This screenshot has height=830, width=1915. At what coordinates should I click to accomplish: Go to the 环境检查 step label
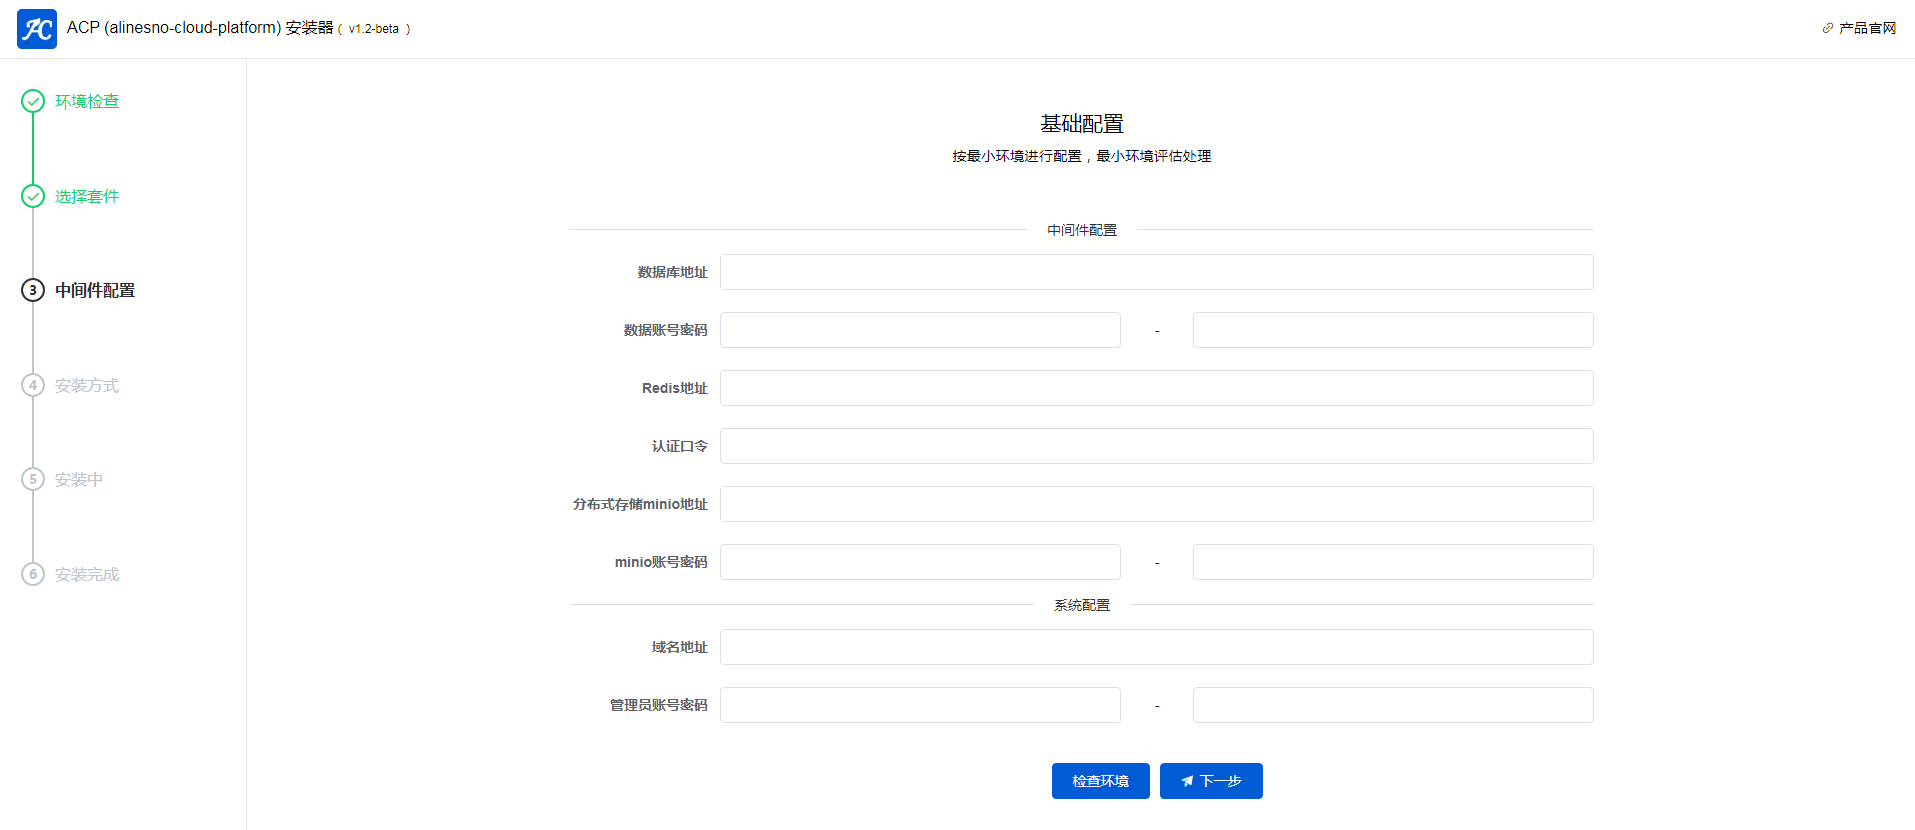(87, 101)
